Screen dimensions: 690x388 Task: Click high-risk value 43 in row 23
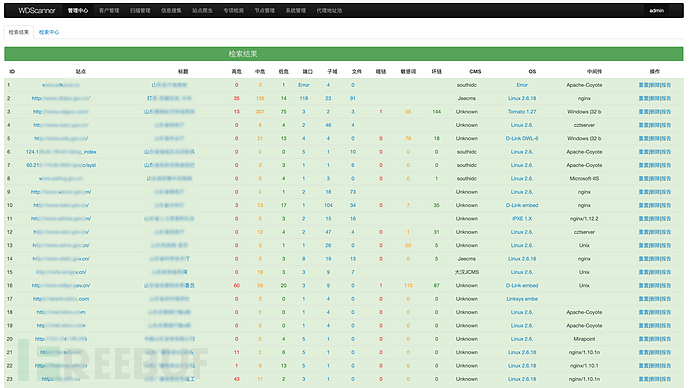[x=237, y=379]
